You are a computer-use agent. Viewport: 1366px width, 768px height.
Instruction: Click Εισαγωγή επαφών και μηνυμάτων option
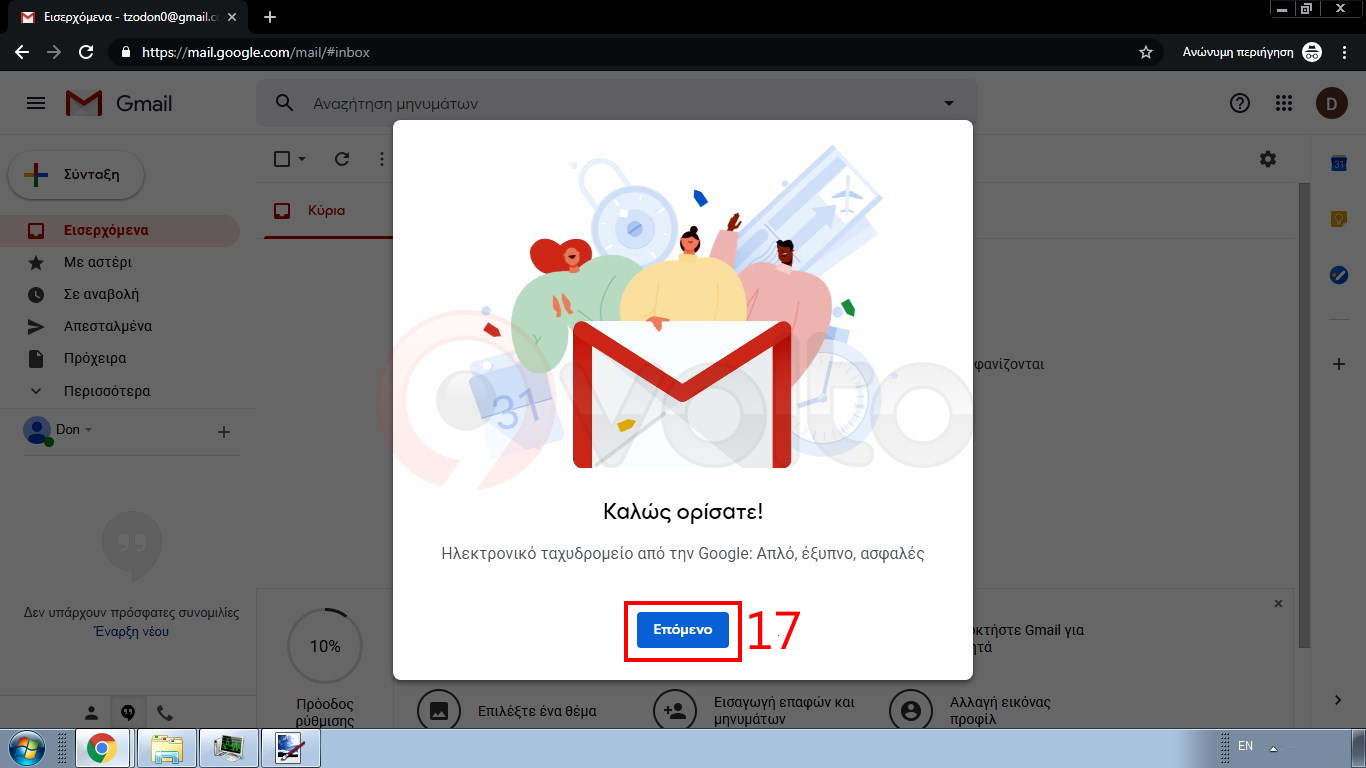click(x=757, y=711)
